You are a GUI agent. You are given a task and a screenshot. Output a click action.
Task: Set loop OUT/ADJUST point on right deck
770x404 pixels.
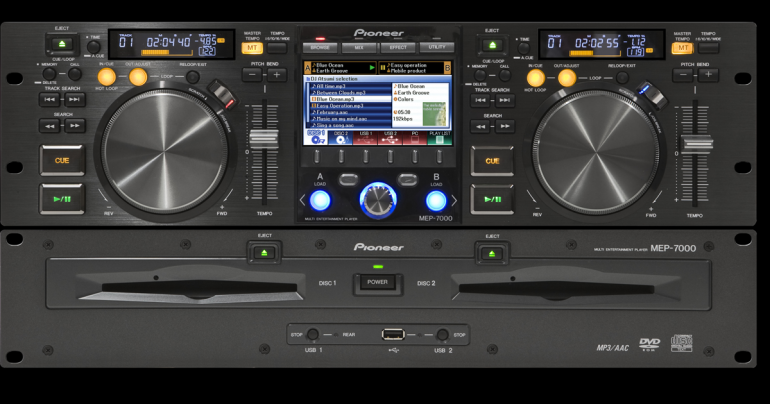[x=567, y=78]
